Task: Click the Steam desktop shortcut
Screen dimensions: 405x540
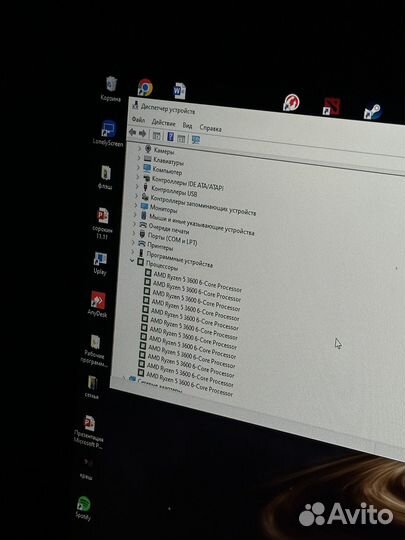Action: [x=373, y=112]
